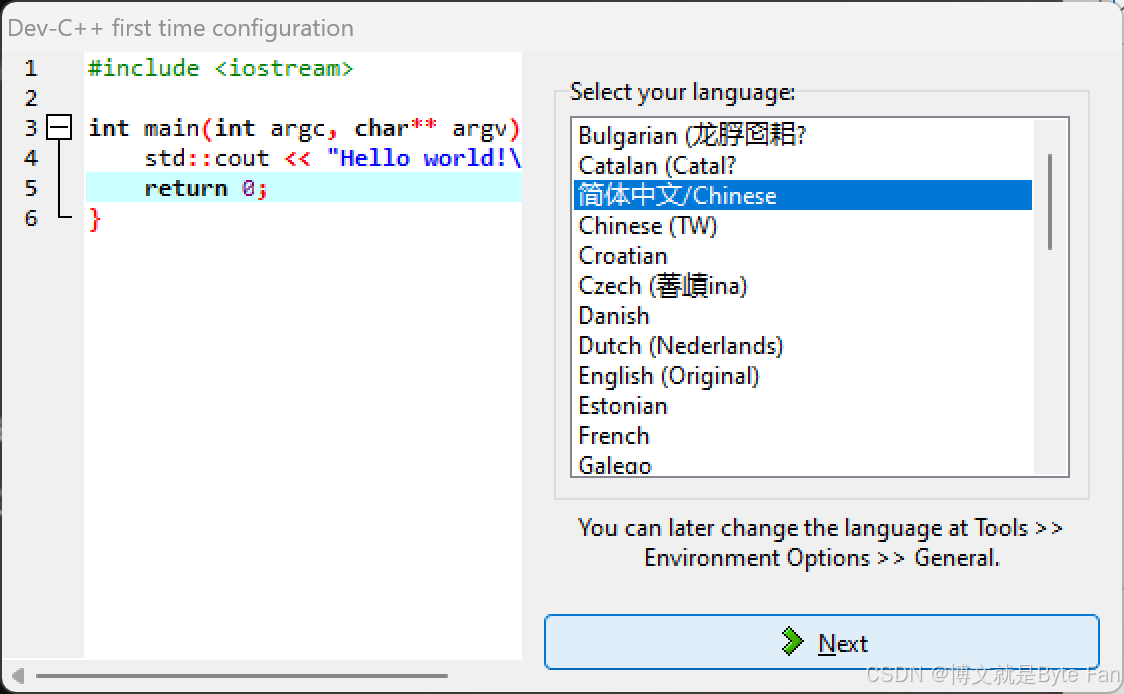
Task: Click the int main code line
Action: click(x=304, y=128)
